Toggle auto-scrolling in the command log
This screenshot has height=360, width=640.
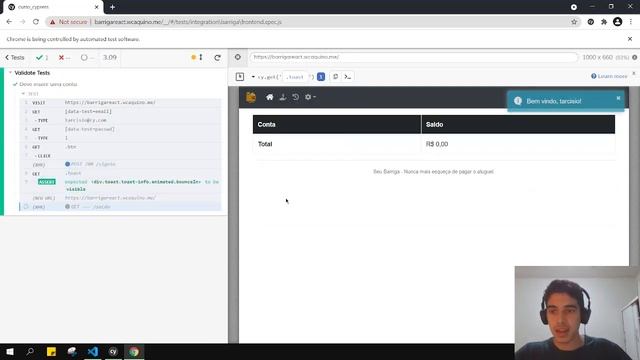point(197,58)
